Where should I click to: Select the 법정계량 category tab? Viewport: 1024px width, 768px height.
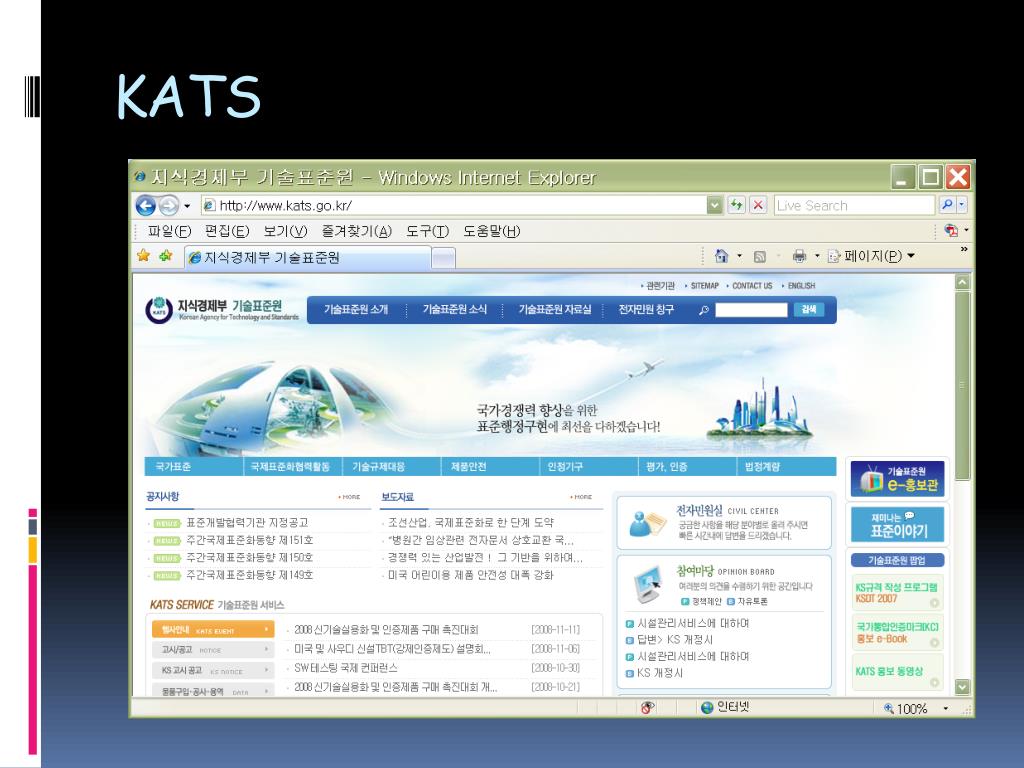(786, 466)
